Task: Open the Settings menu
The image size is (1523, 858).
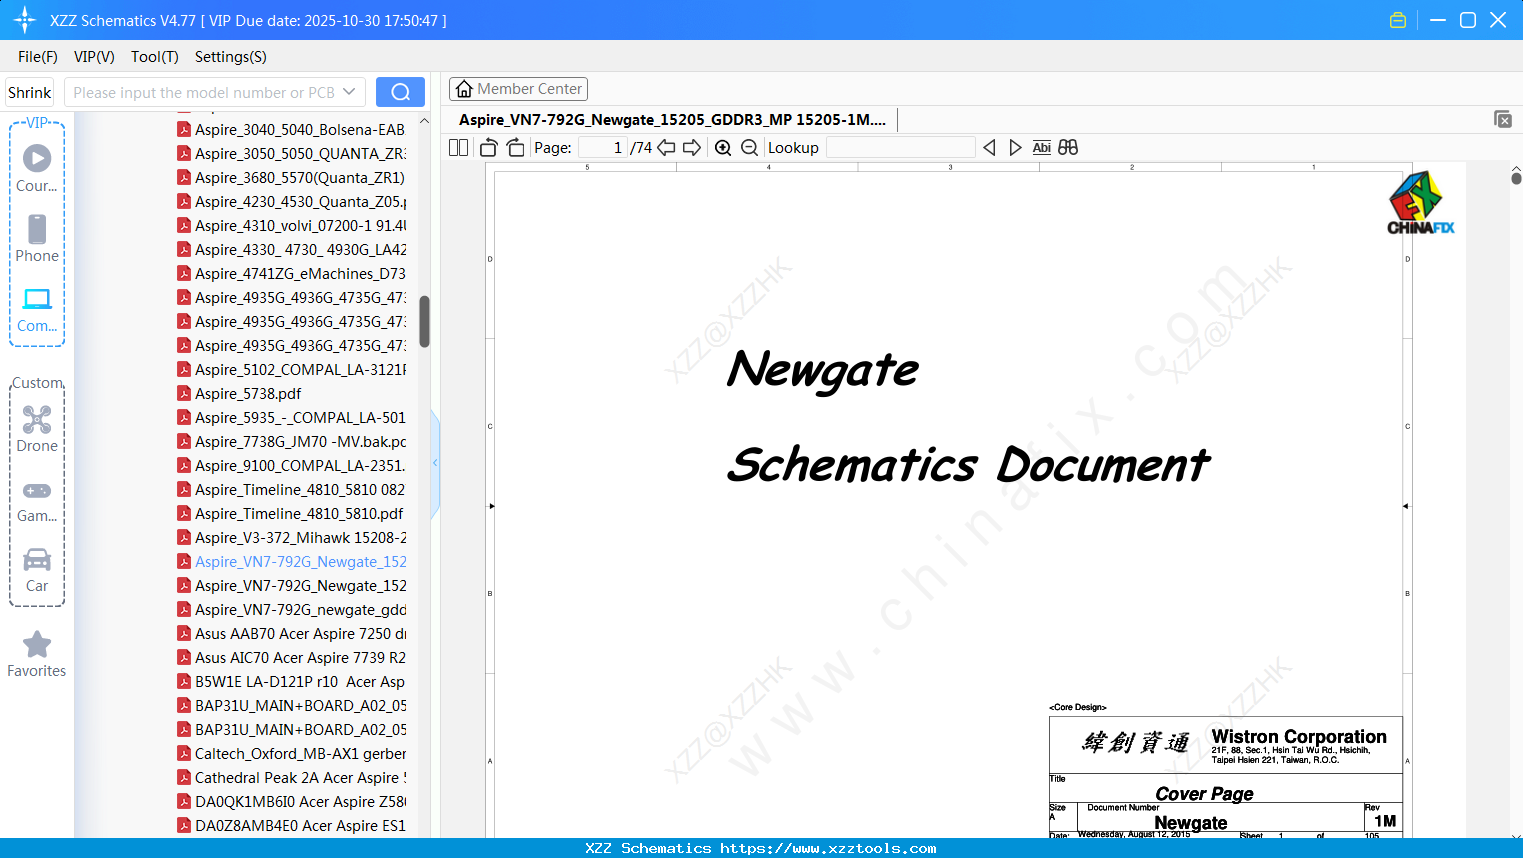Action: pyautogui.click(x=231, y=57)
